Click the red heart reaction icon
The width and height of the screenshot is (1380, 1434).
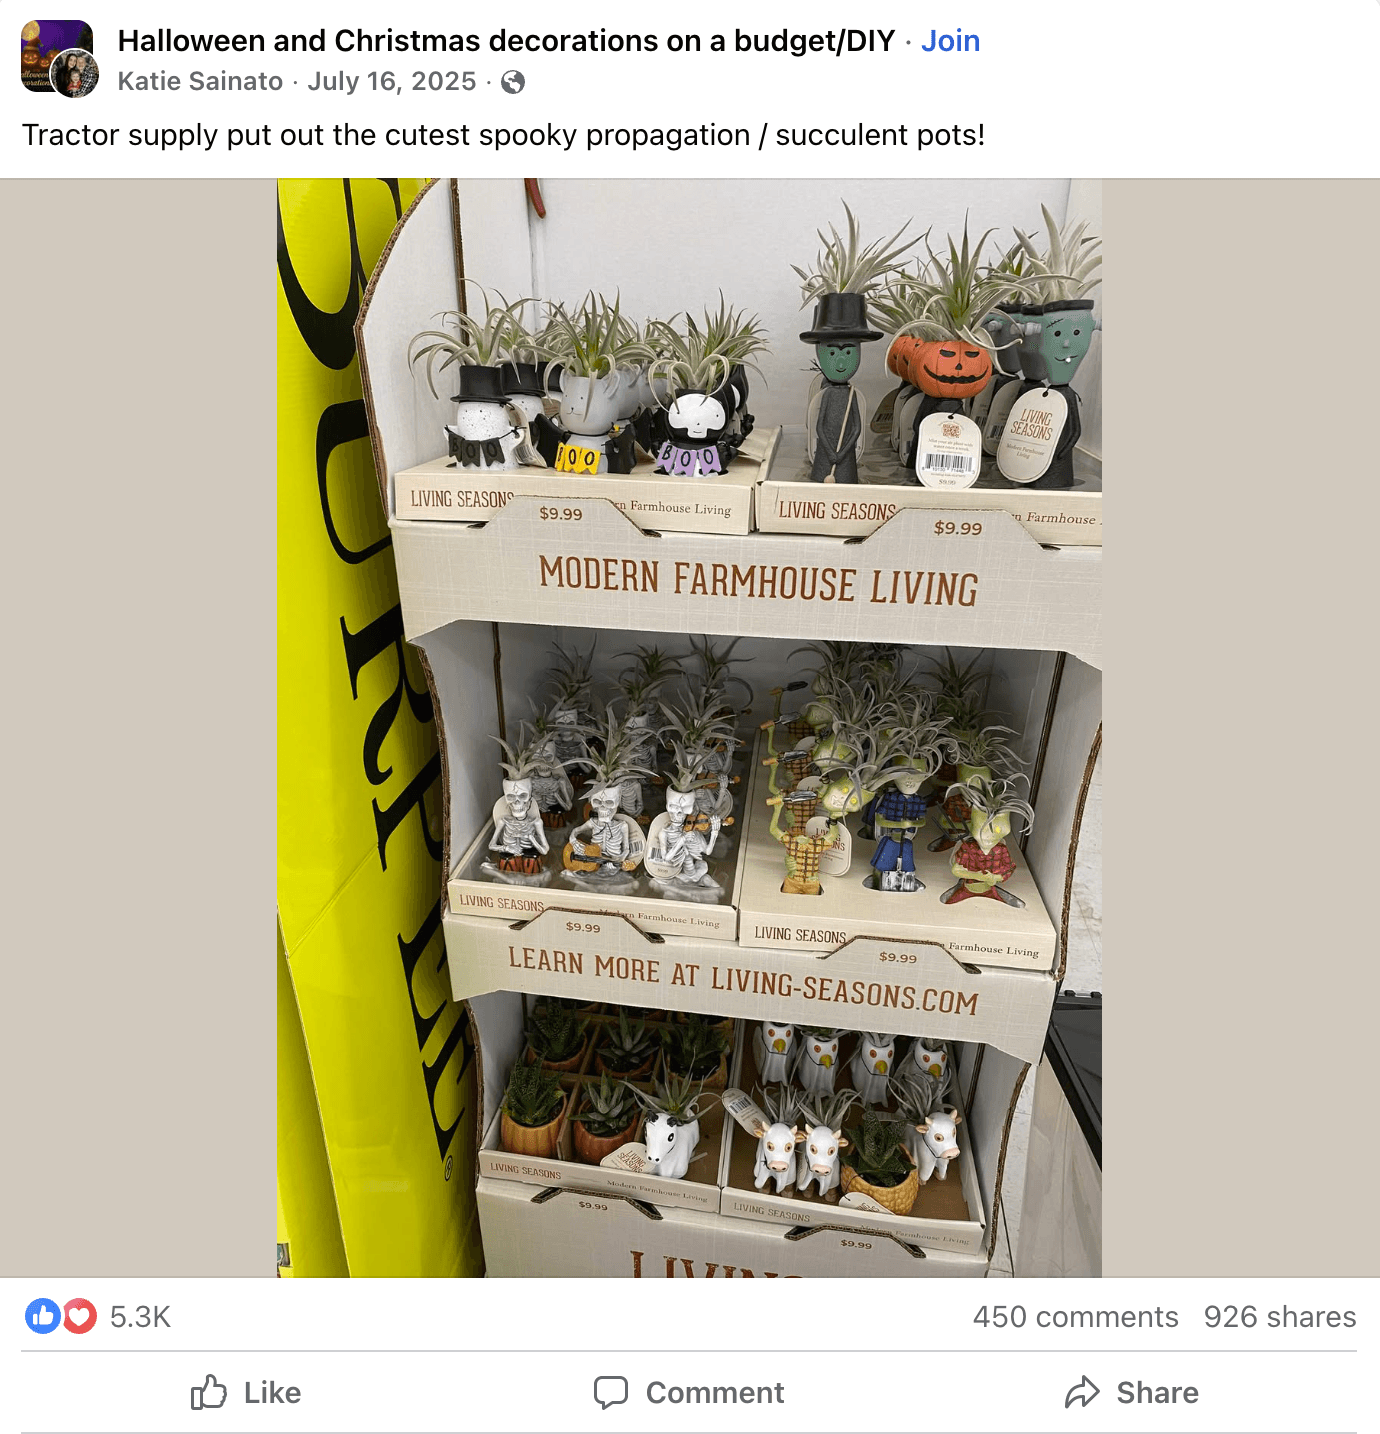click(x=80, y=1316)
